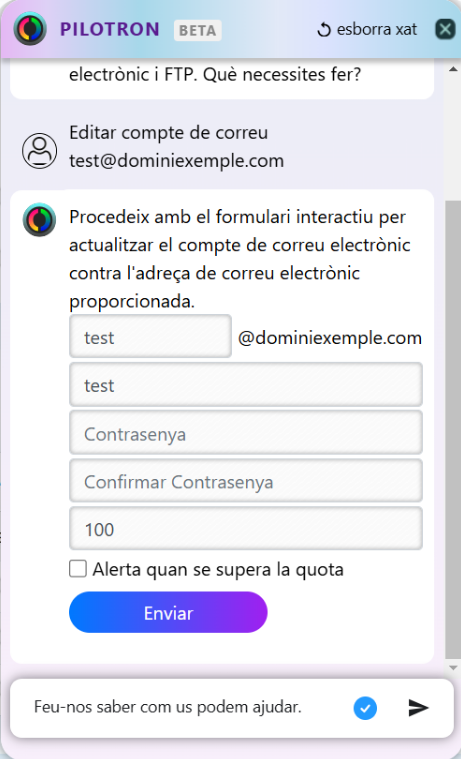
Task: Click the circular arrow clear chat icon
Action: tap(323, 30)
